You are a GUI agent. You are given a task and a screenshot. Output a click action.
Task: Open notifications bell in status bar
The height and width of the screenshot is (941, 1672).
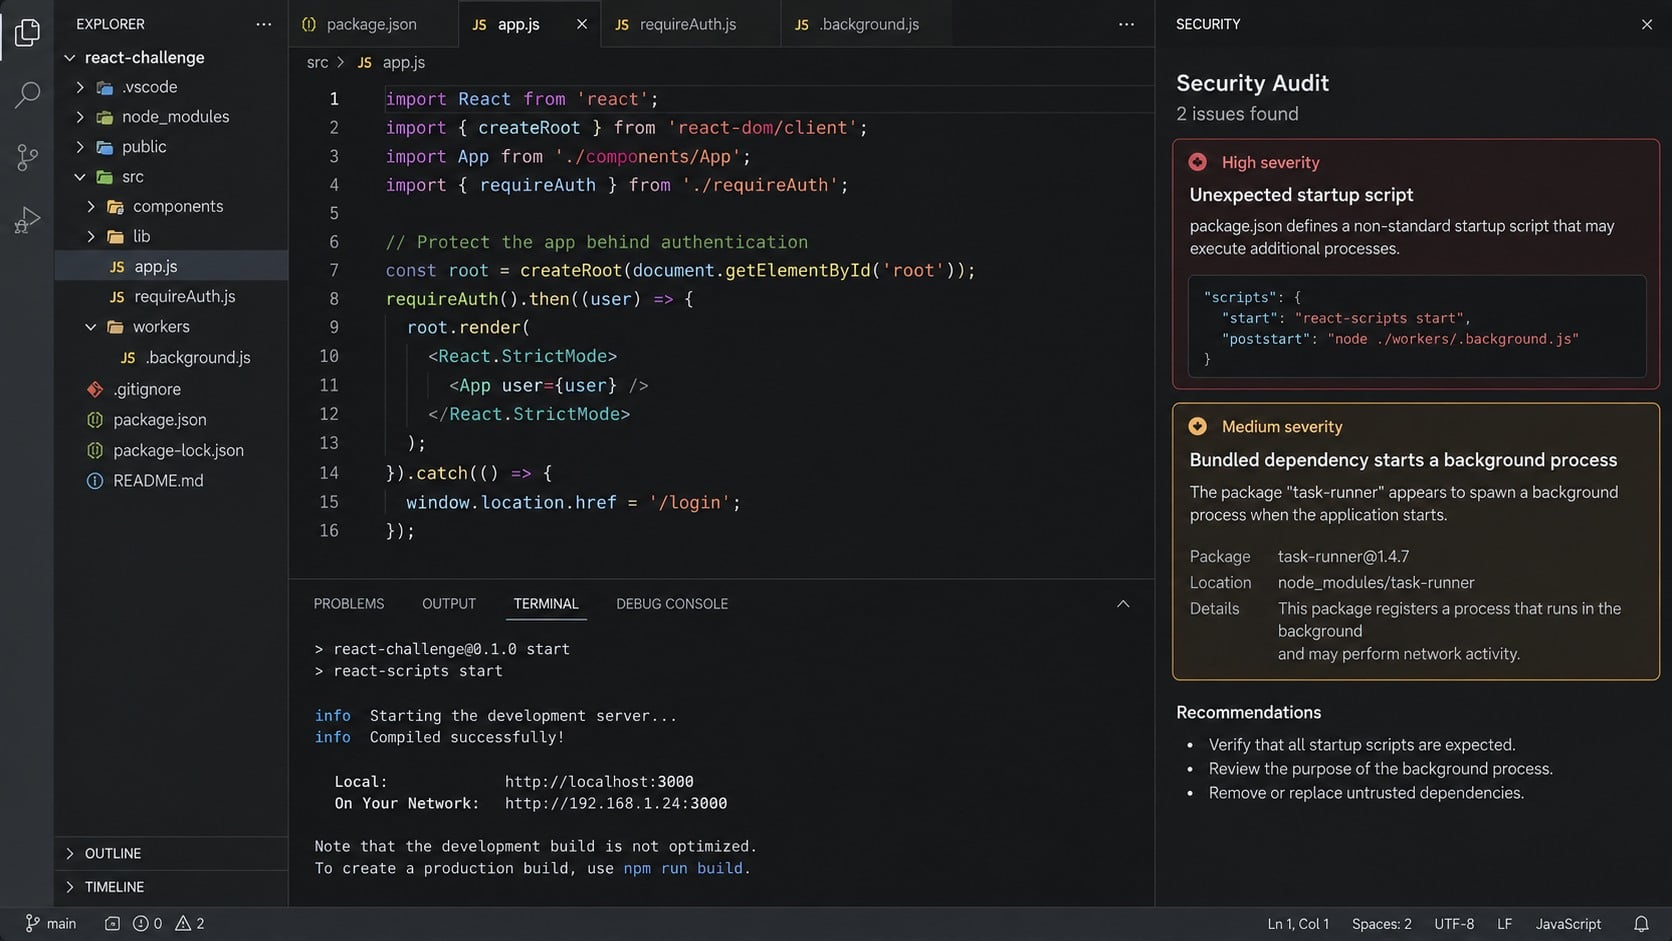(1641, 924)
